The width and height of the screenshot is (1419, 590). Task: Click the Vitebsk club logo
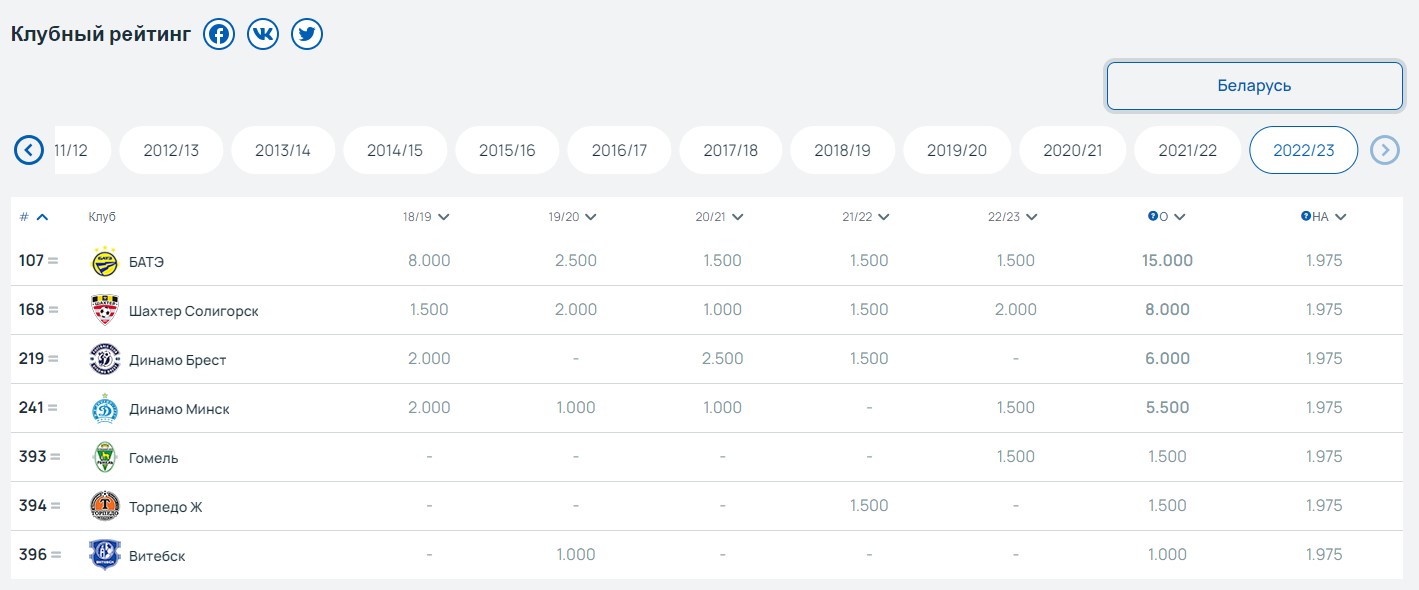coord(105,555)
